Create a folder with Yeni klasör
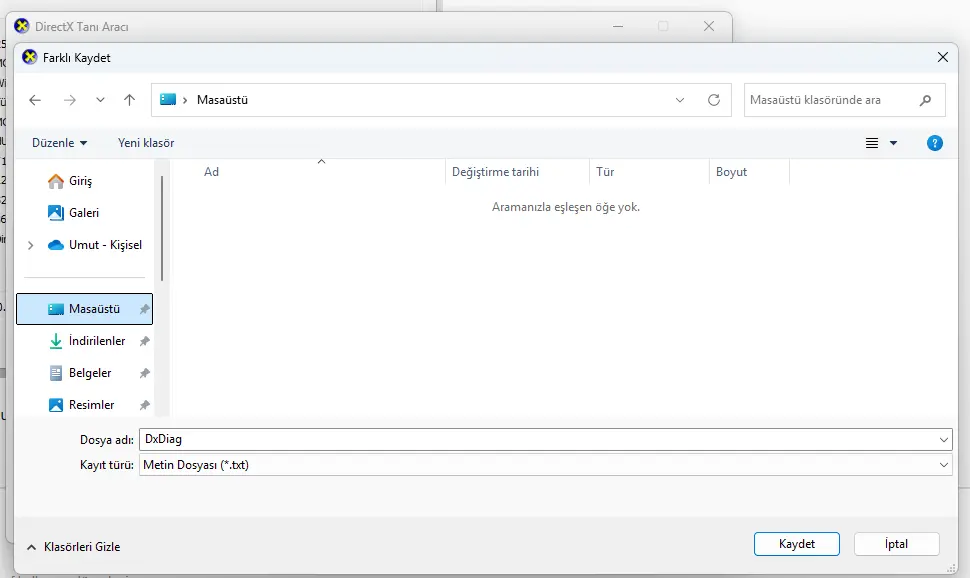 tap(146, 143)
